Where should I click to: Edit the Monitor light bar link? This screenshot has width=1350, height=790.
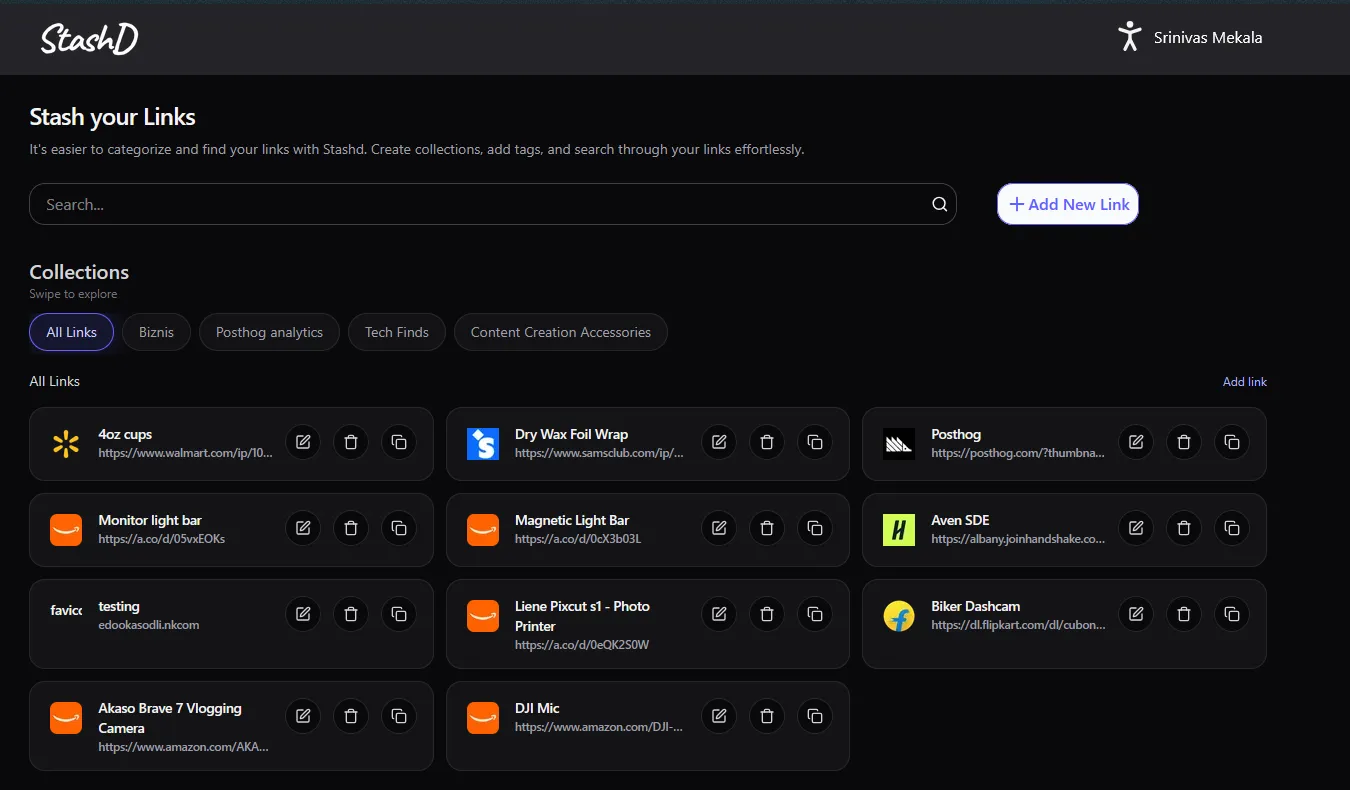(x=303, y=528)
